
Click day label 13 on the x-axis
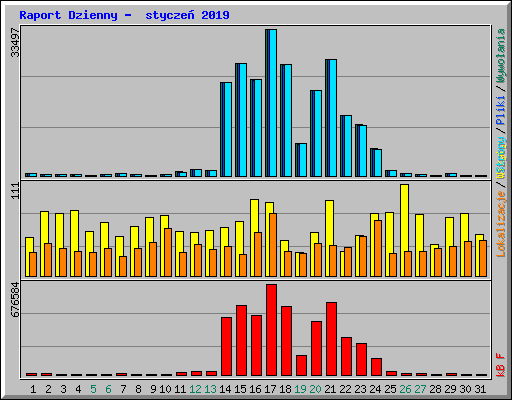[x=210, y=389]
